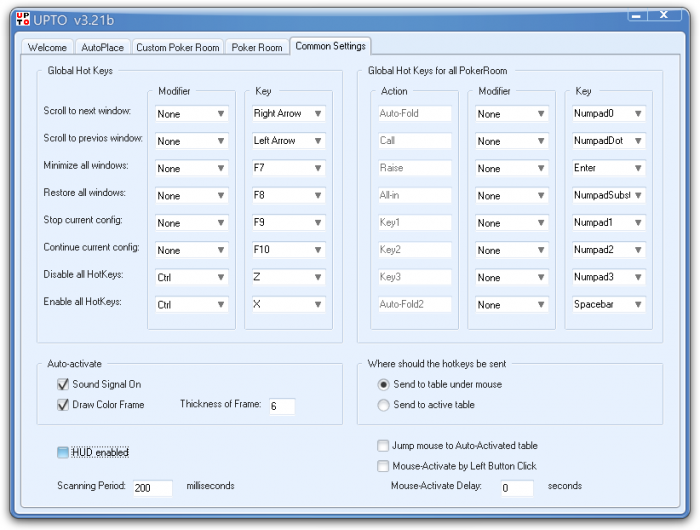The image size is (700, 530).
Task: Open Ctrl modifier dropdown for Disable all HotKeys
Action: point(192,277)
